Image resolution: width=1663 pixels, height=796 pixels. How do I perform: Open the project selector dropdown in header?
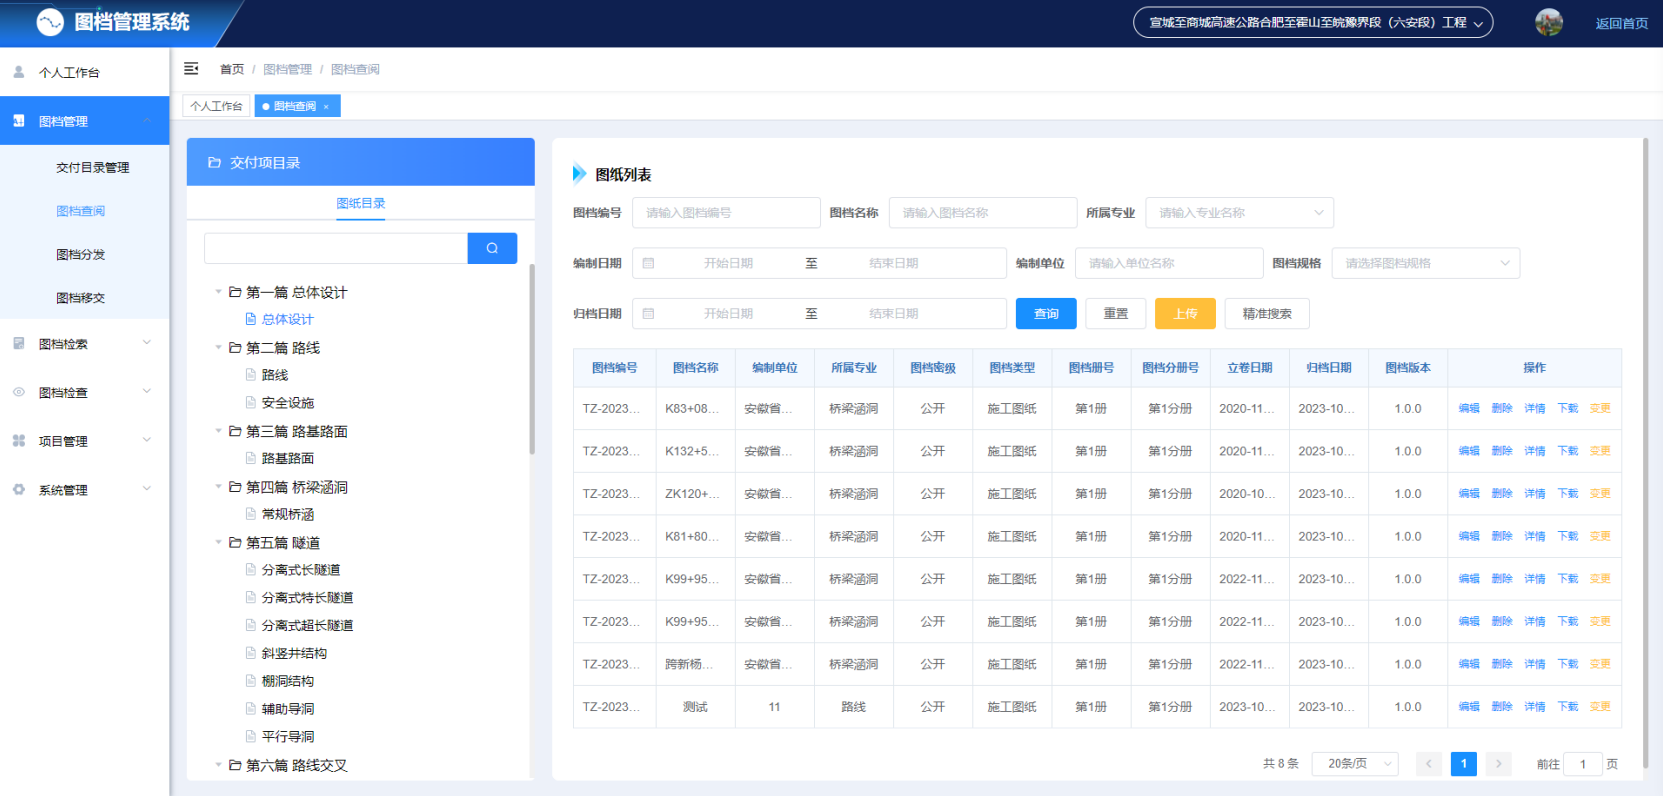tap(1313, 22)
